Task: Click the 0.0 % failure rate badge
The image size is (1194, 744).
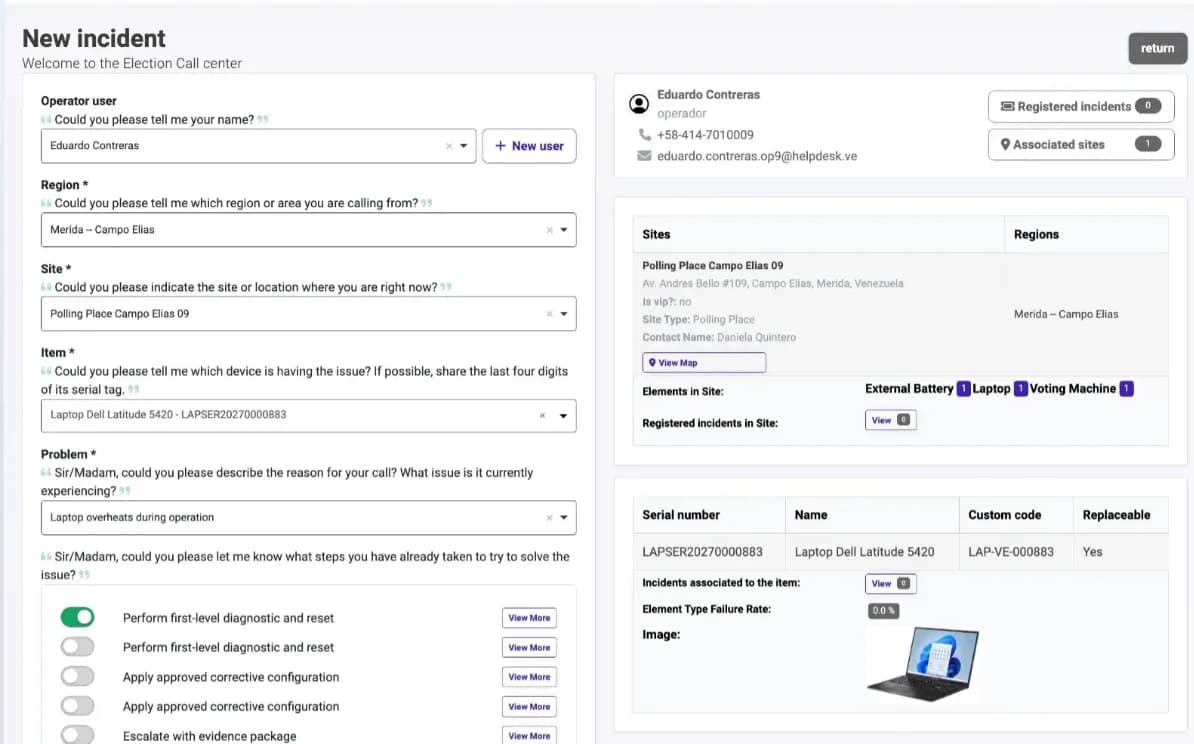Action: (x=883, y=611)
